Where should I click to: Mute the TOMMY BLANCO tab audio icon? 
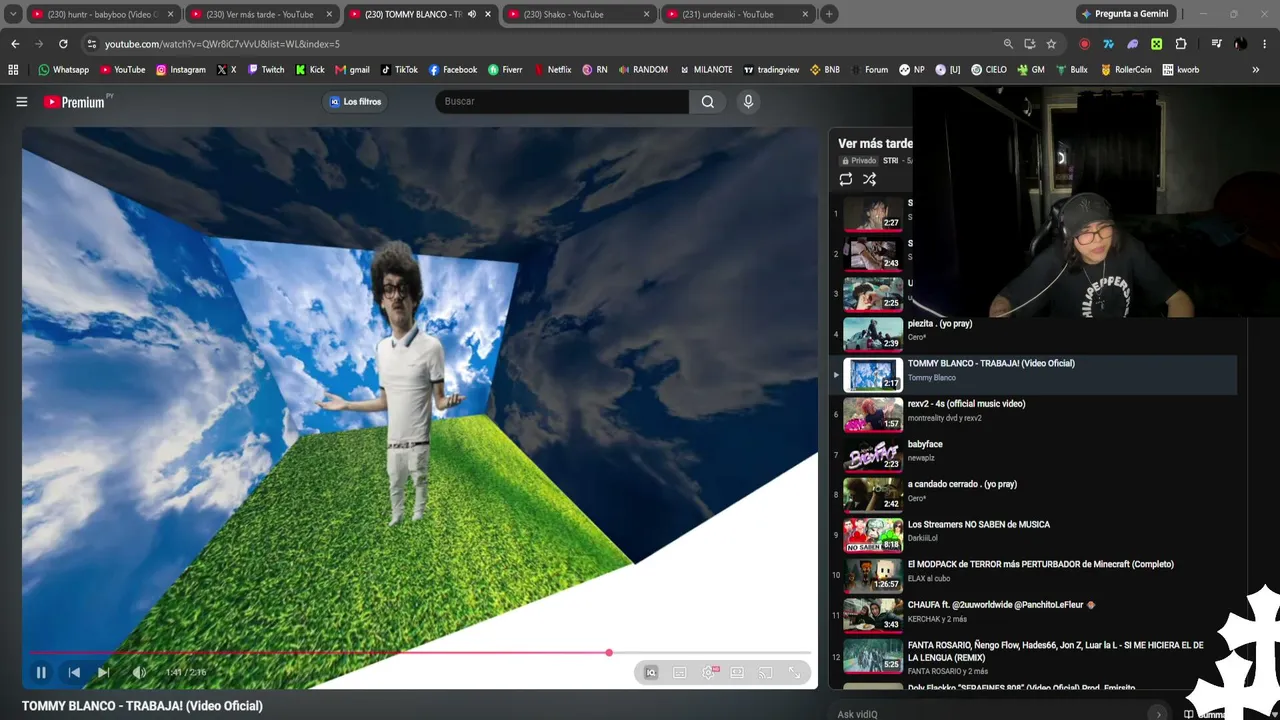pyautogui.click(x=471, y=14)
